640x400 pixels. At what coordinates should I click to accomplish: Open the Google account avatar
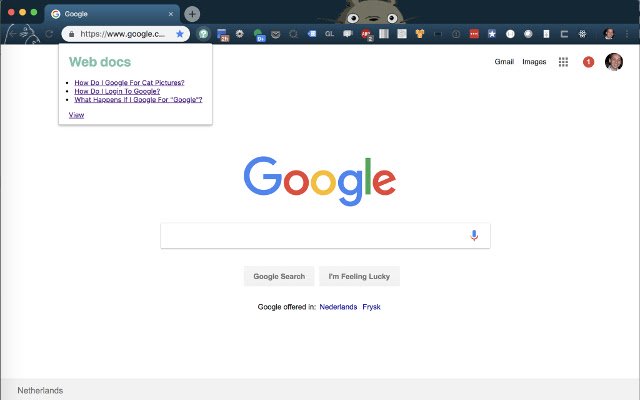[x=613, y=62]
